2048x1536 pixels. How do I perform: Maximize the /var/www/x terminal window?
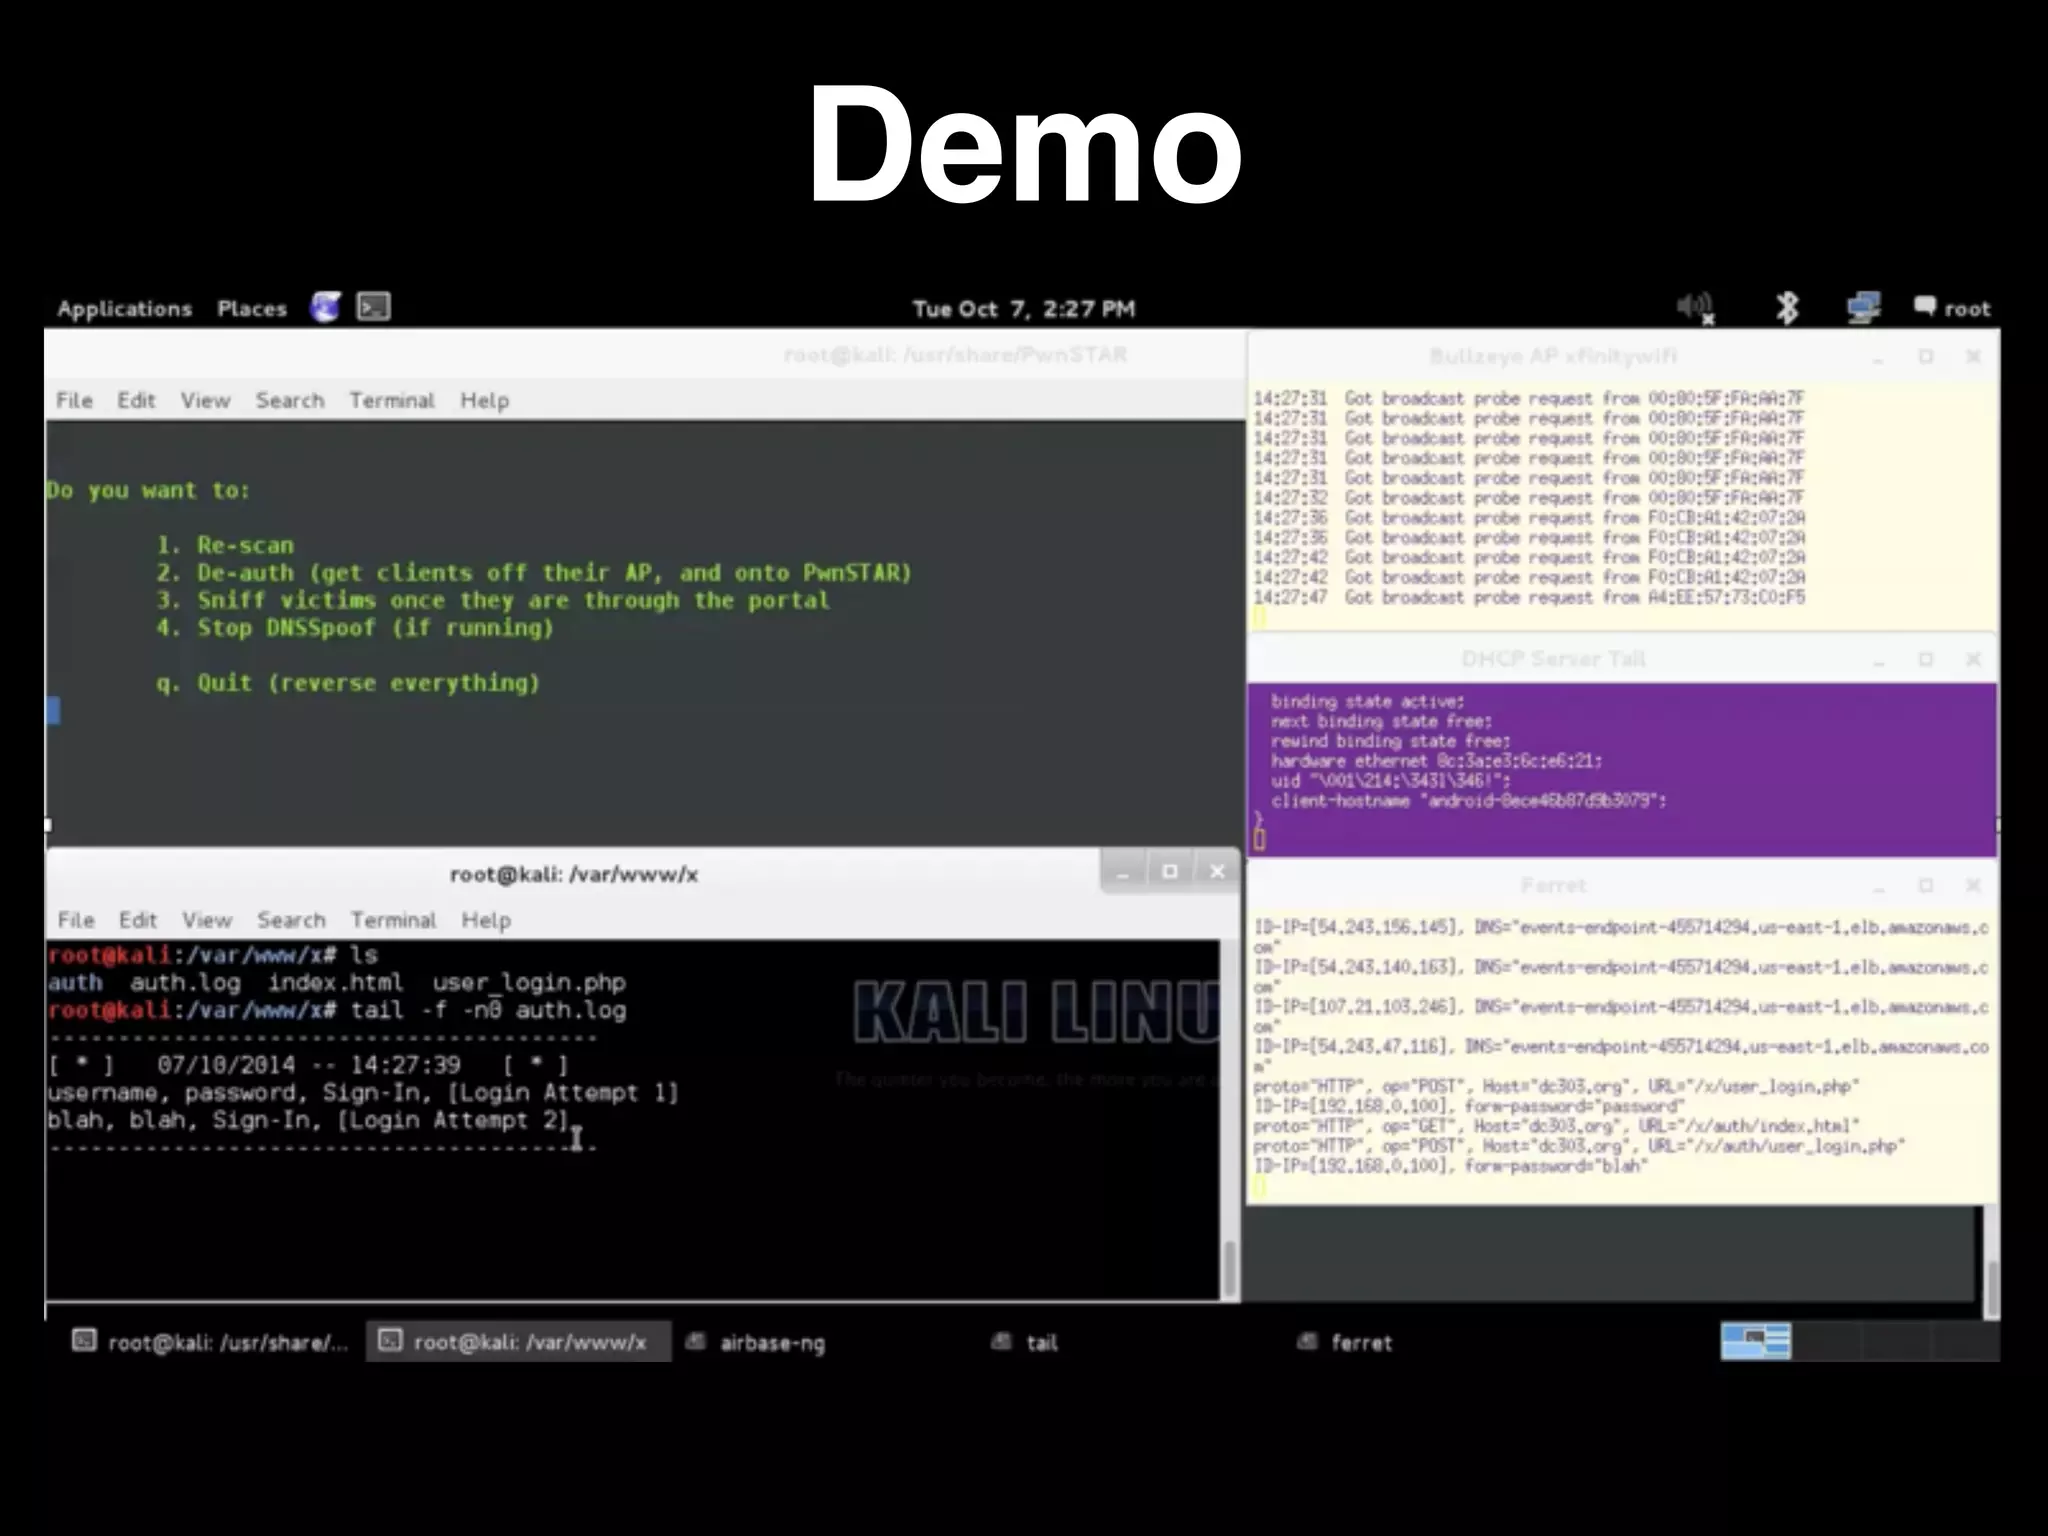1170,872
